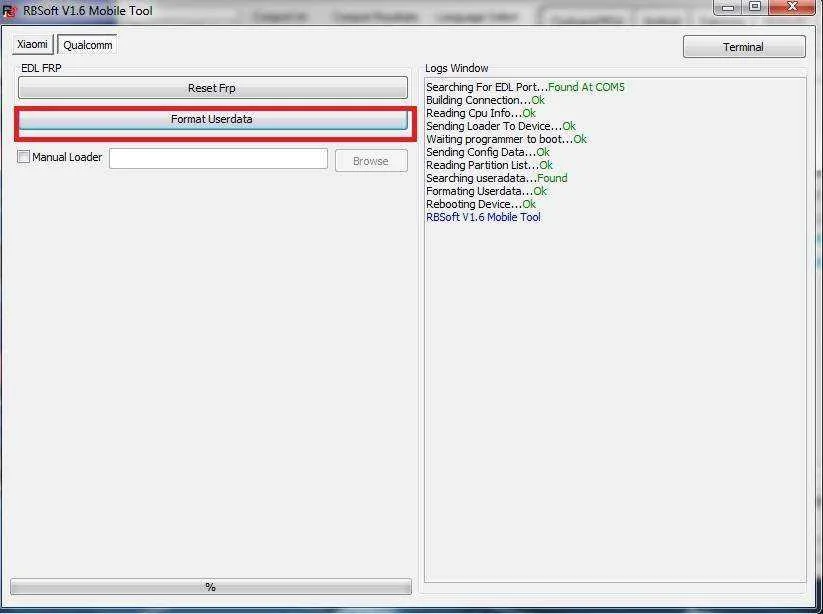Maximize the RBSoft window
Image resolution: width=823 pixels, height=614 pixels.
(755, 7)
